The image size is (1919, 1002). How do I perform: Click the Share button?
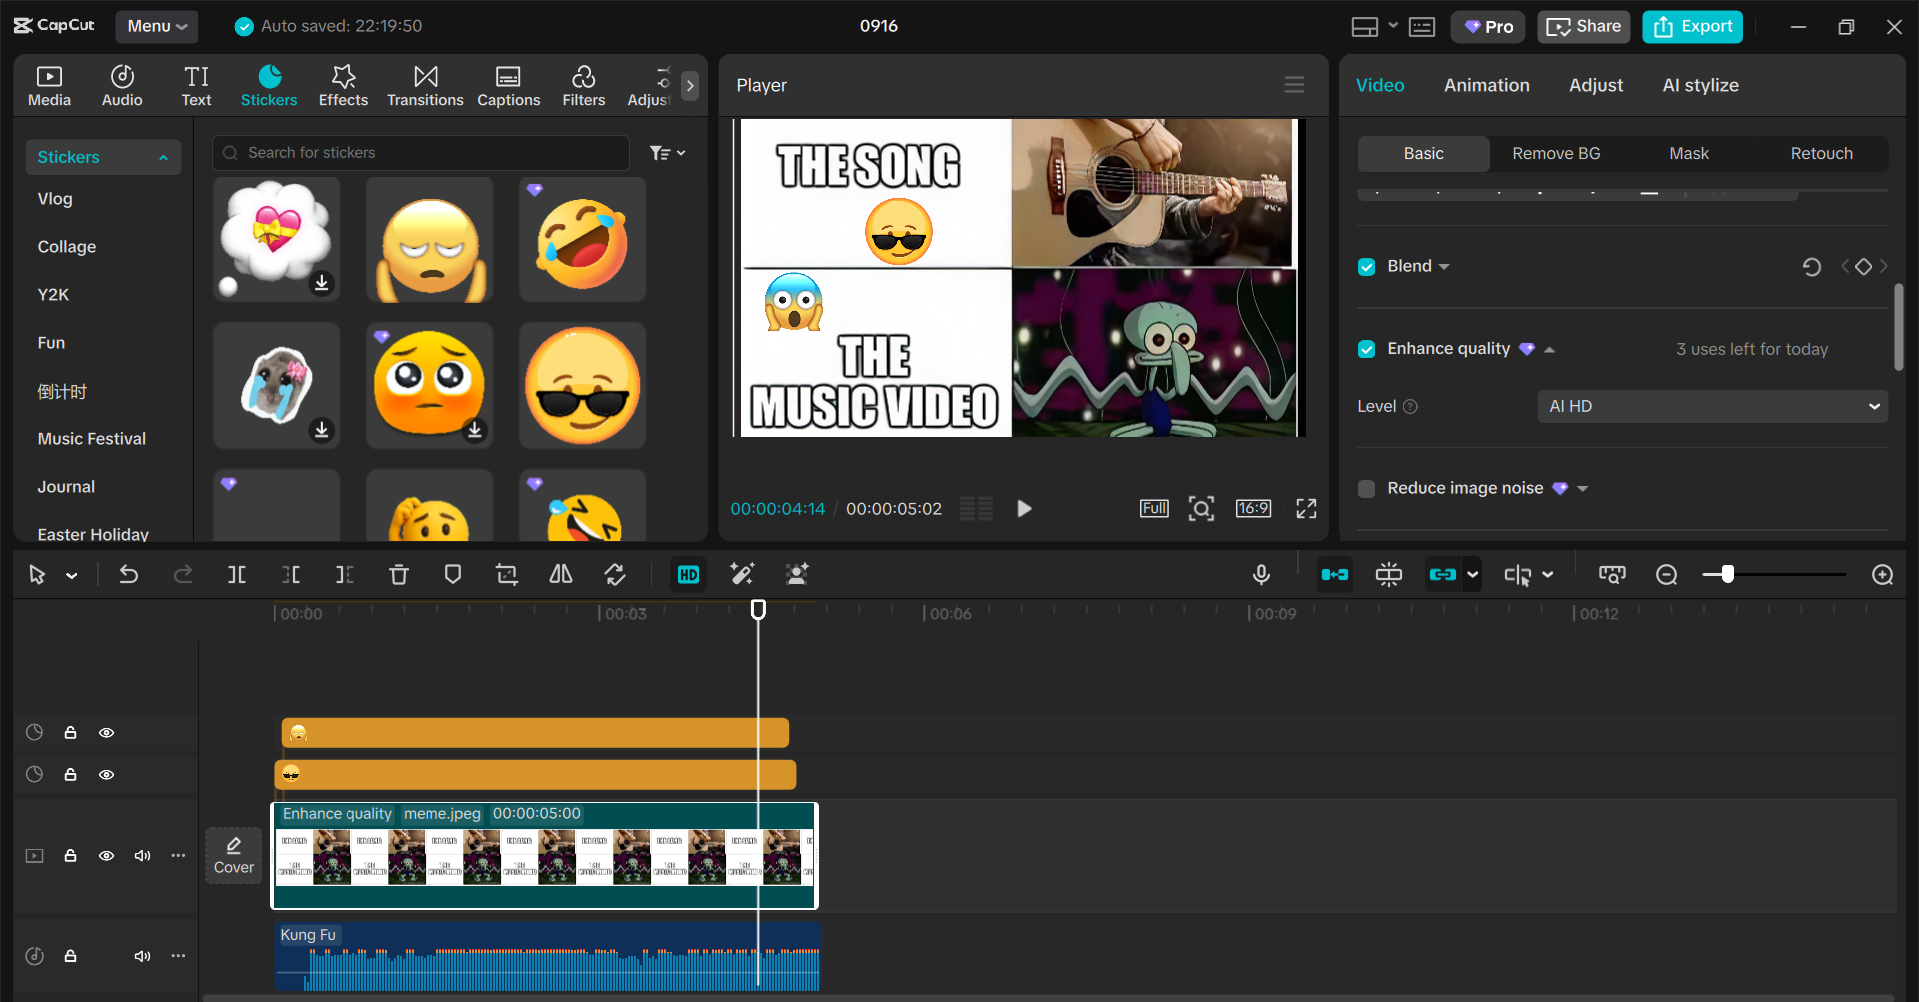1583,27
